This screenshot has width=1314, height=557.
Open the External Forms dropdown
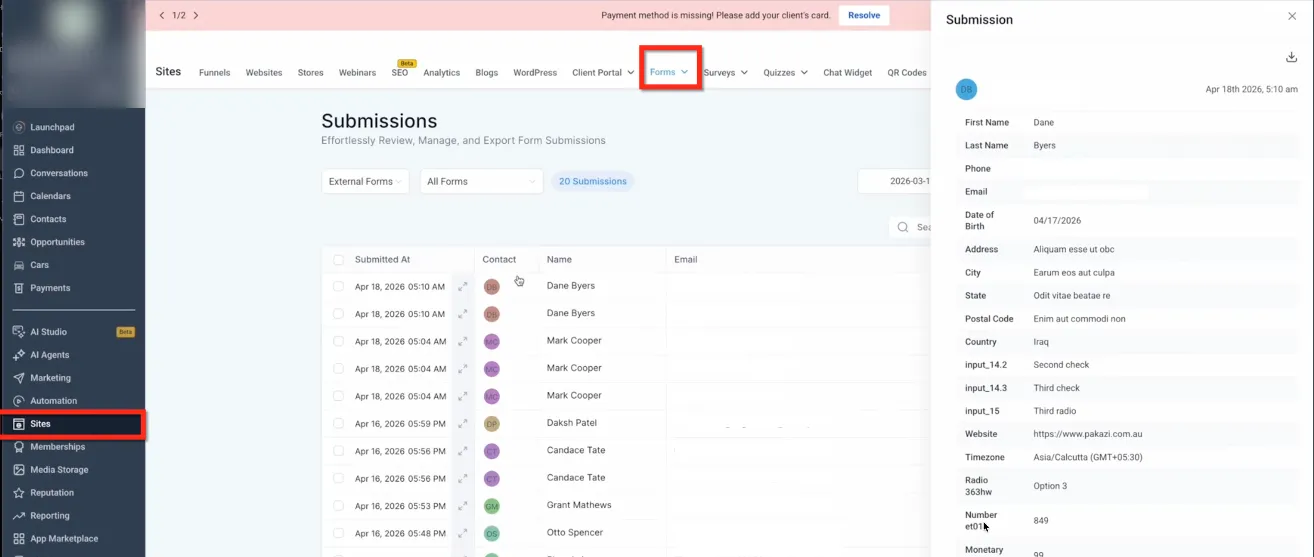365,181
